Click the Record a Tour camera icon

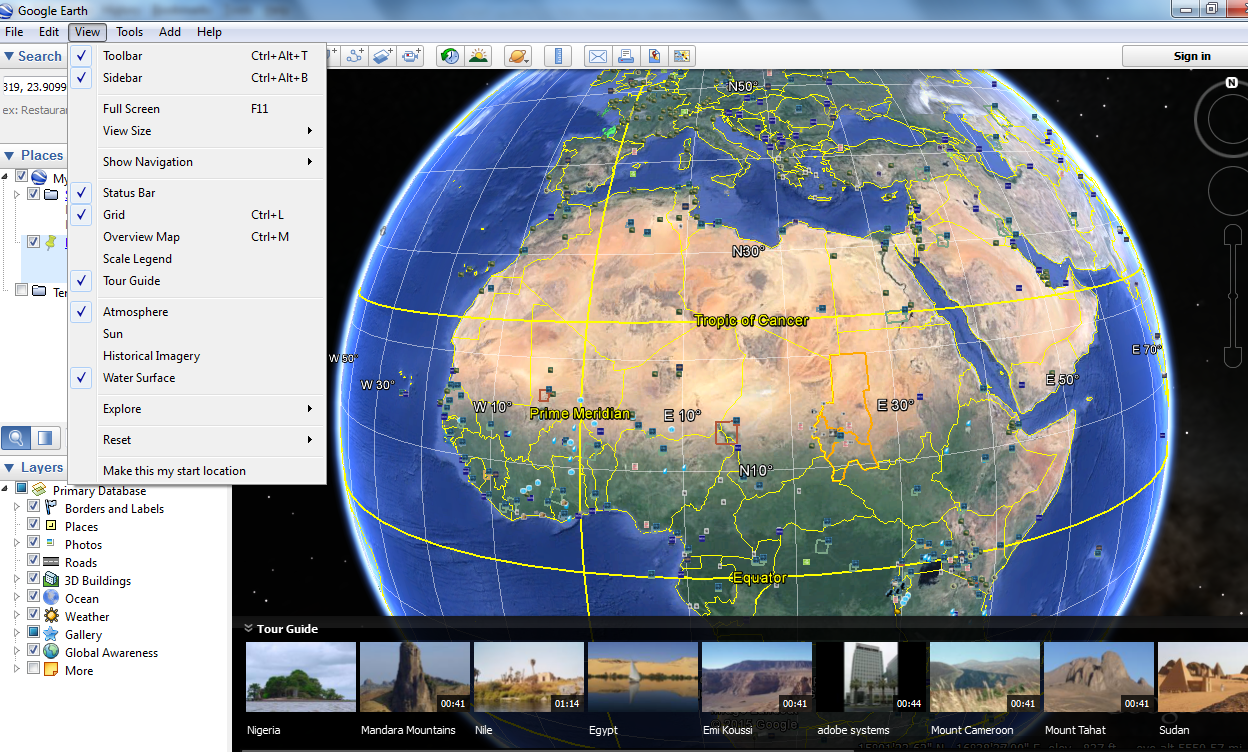[412, 56]
